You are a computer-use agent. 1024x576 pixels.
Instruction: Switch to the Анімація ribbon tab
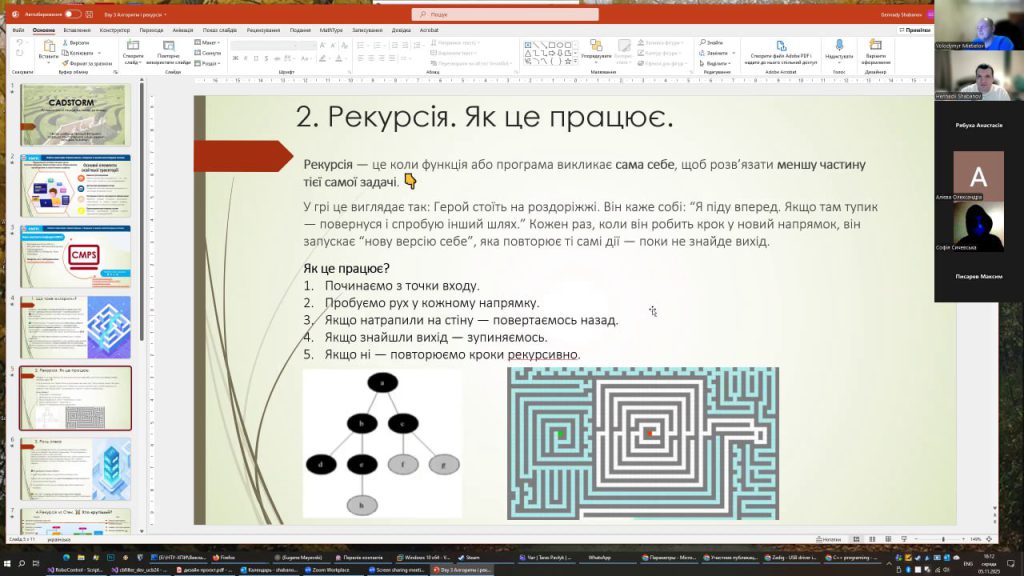click(182, 30)
